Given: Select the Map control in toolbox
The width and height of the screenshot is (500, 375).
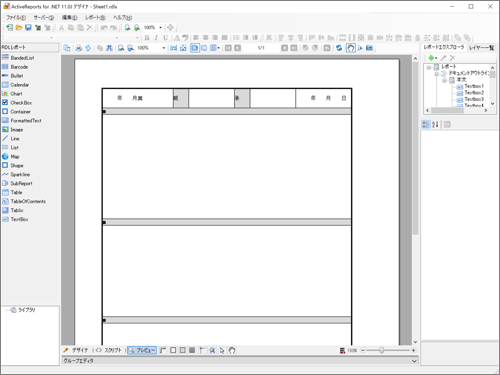Looking at the screenshot, I should pyautogui.click(x=11, y=157).
